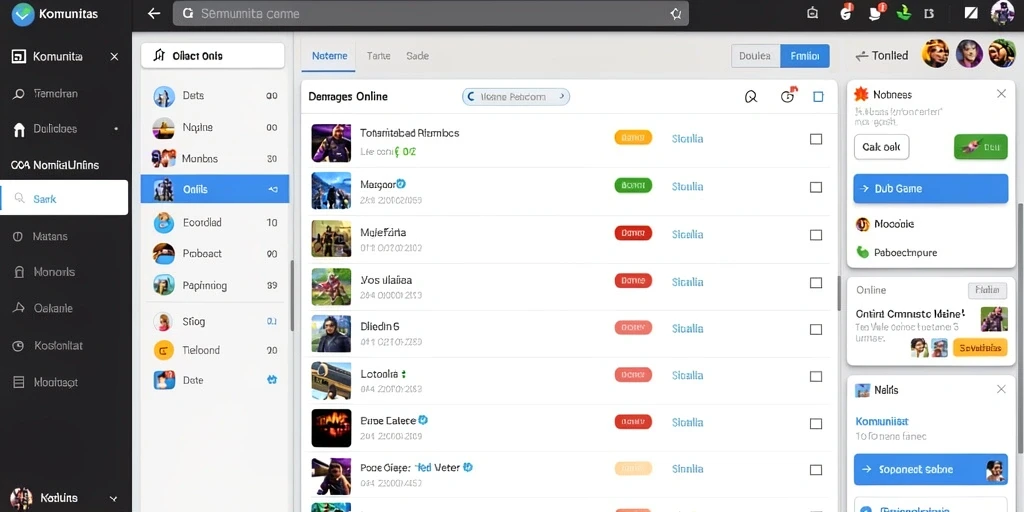
Task: Expand the Dolicloes submenu indicator
Action: 116,129
